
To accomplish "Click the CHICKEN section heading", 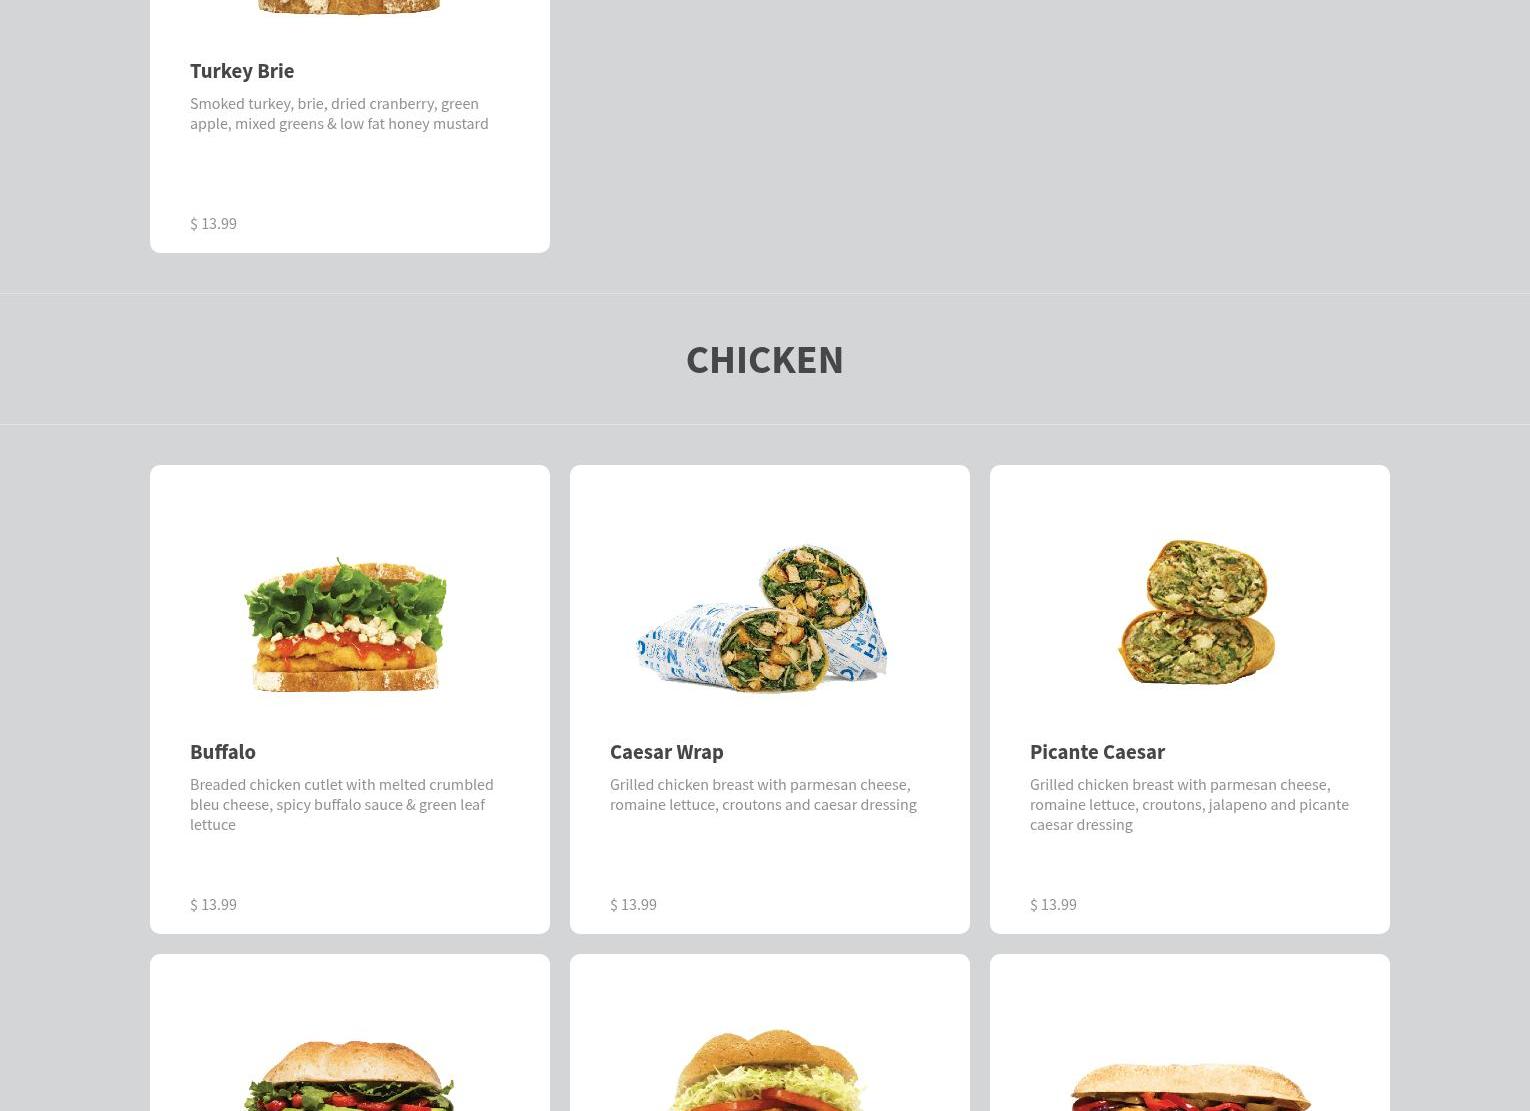I will [765, 359].
